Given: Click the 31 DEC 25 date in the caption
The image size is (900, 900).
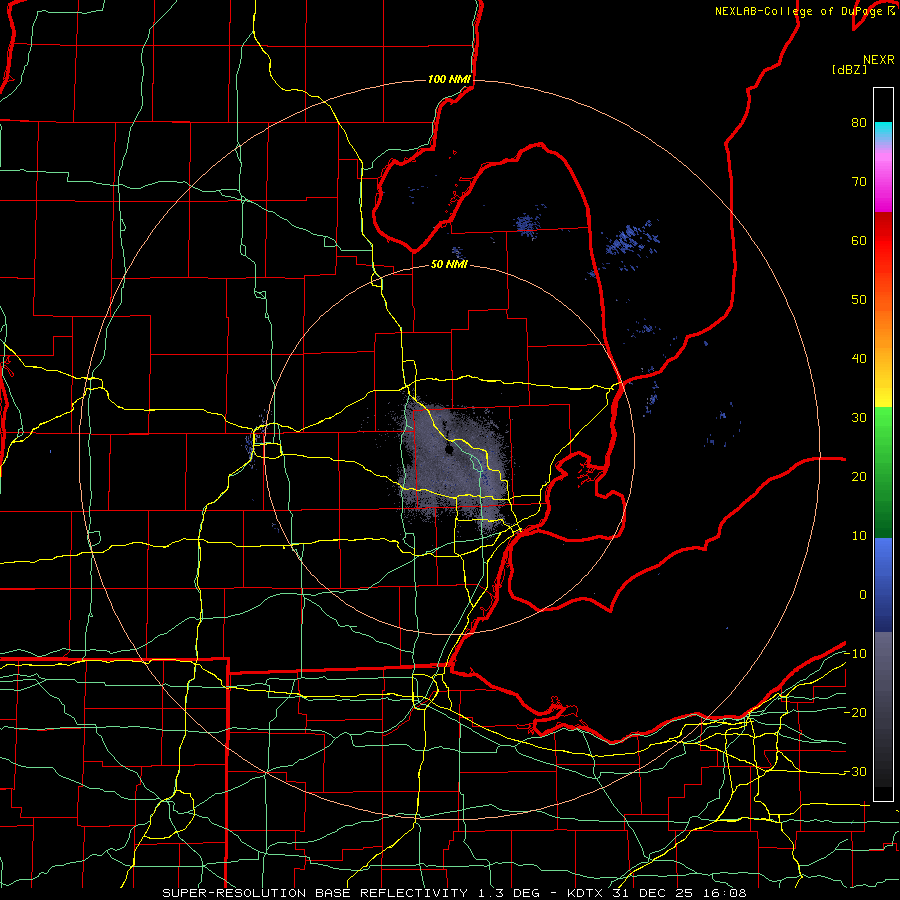Looking at the screenshot, I should (655, 893).
